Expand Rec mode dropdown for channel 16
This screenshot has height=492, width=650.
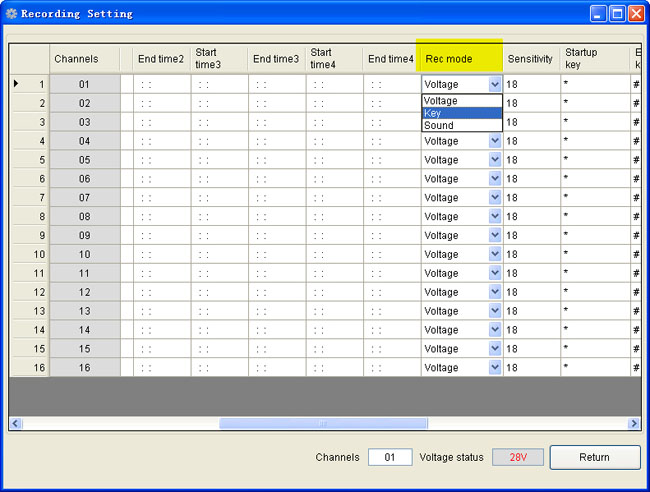point(495,367)
